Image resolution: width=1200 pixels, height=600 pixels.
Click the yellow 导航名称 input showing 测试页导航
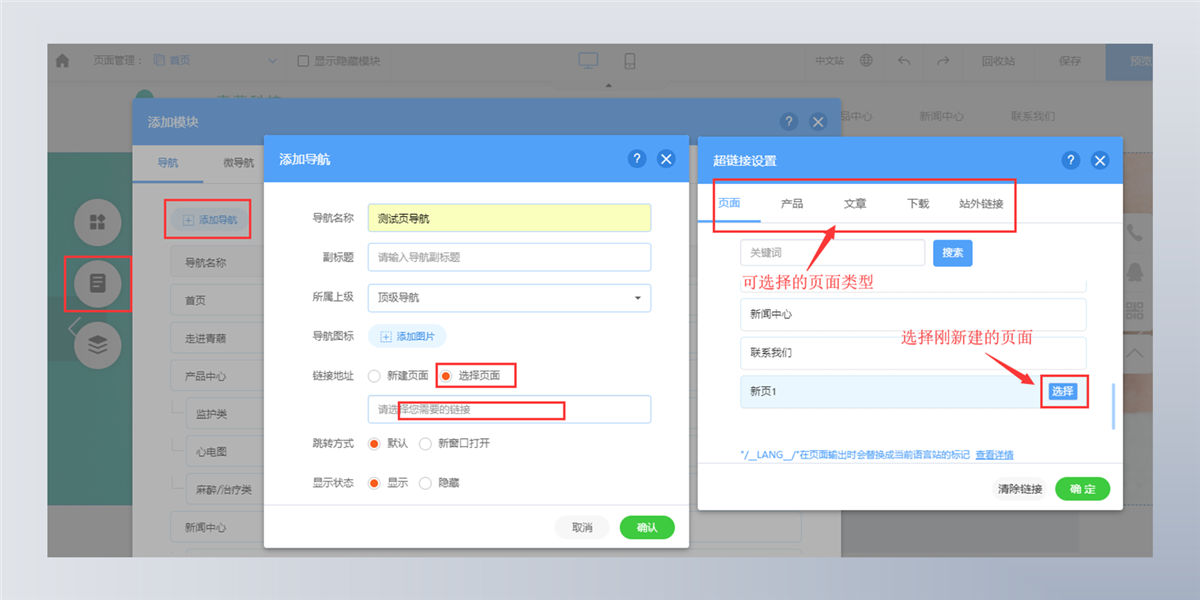click(x=509, y=217)
